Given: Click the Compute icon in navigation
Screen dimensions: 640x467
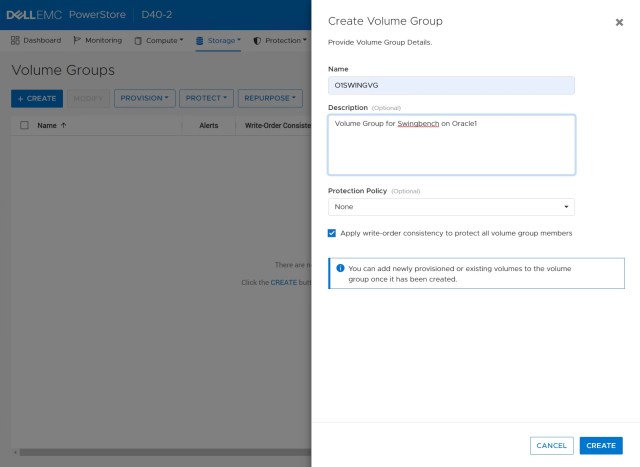Looking at the screenshot, I should [138, 41].
